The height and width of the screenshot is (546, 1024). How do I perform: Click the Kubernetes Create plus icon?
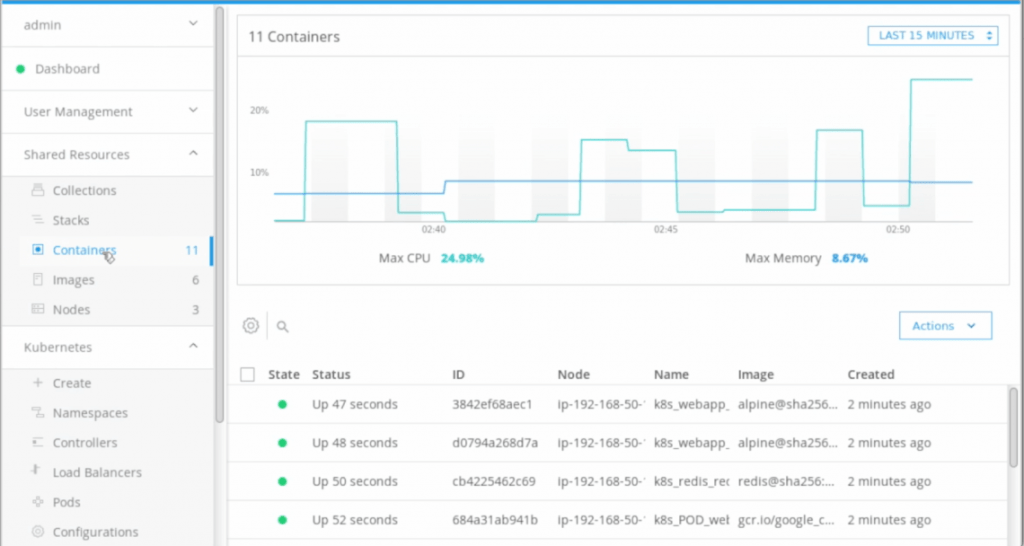[x=38, y=383]
